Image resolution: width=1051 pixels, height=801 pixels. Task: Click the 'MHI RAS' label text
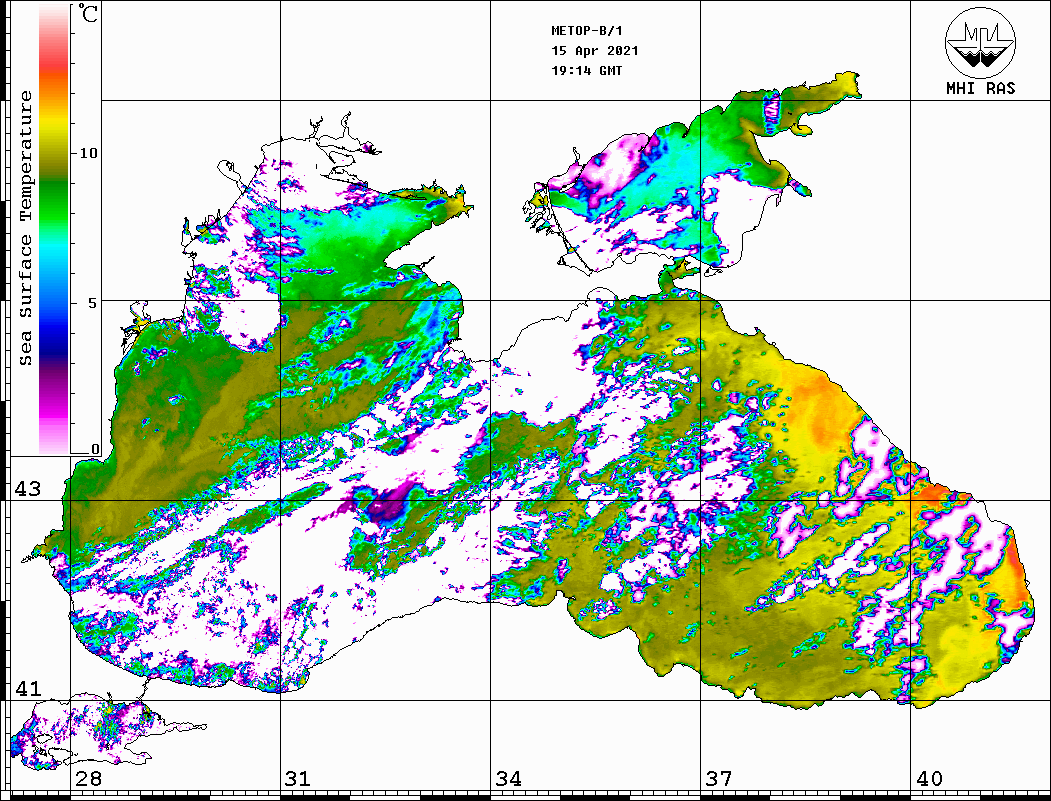(981, 88)
